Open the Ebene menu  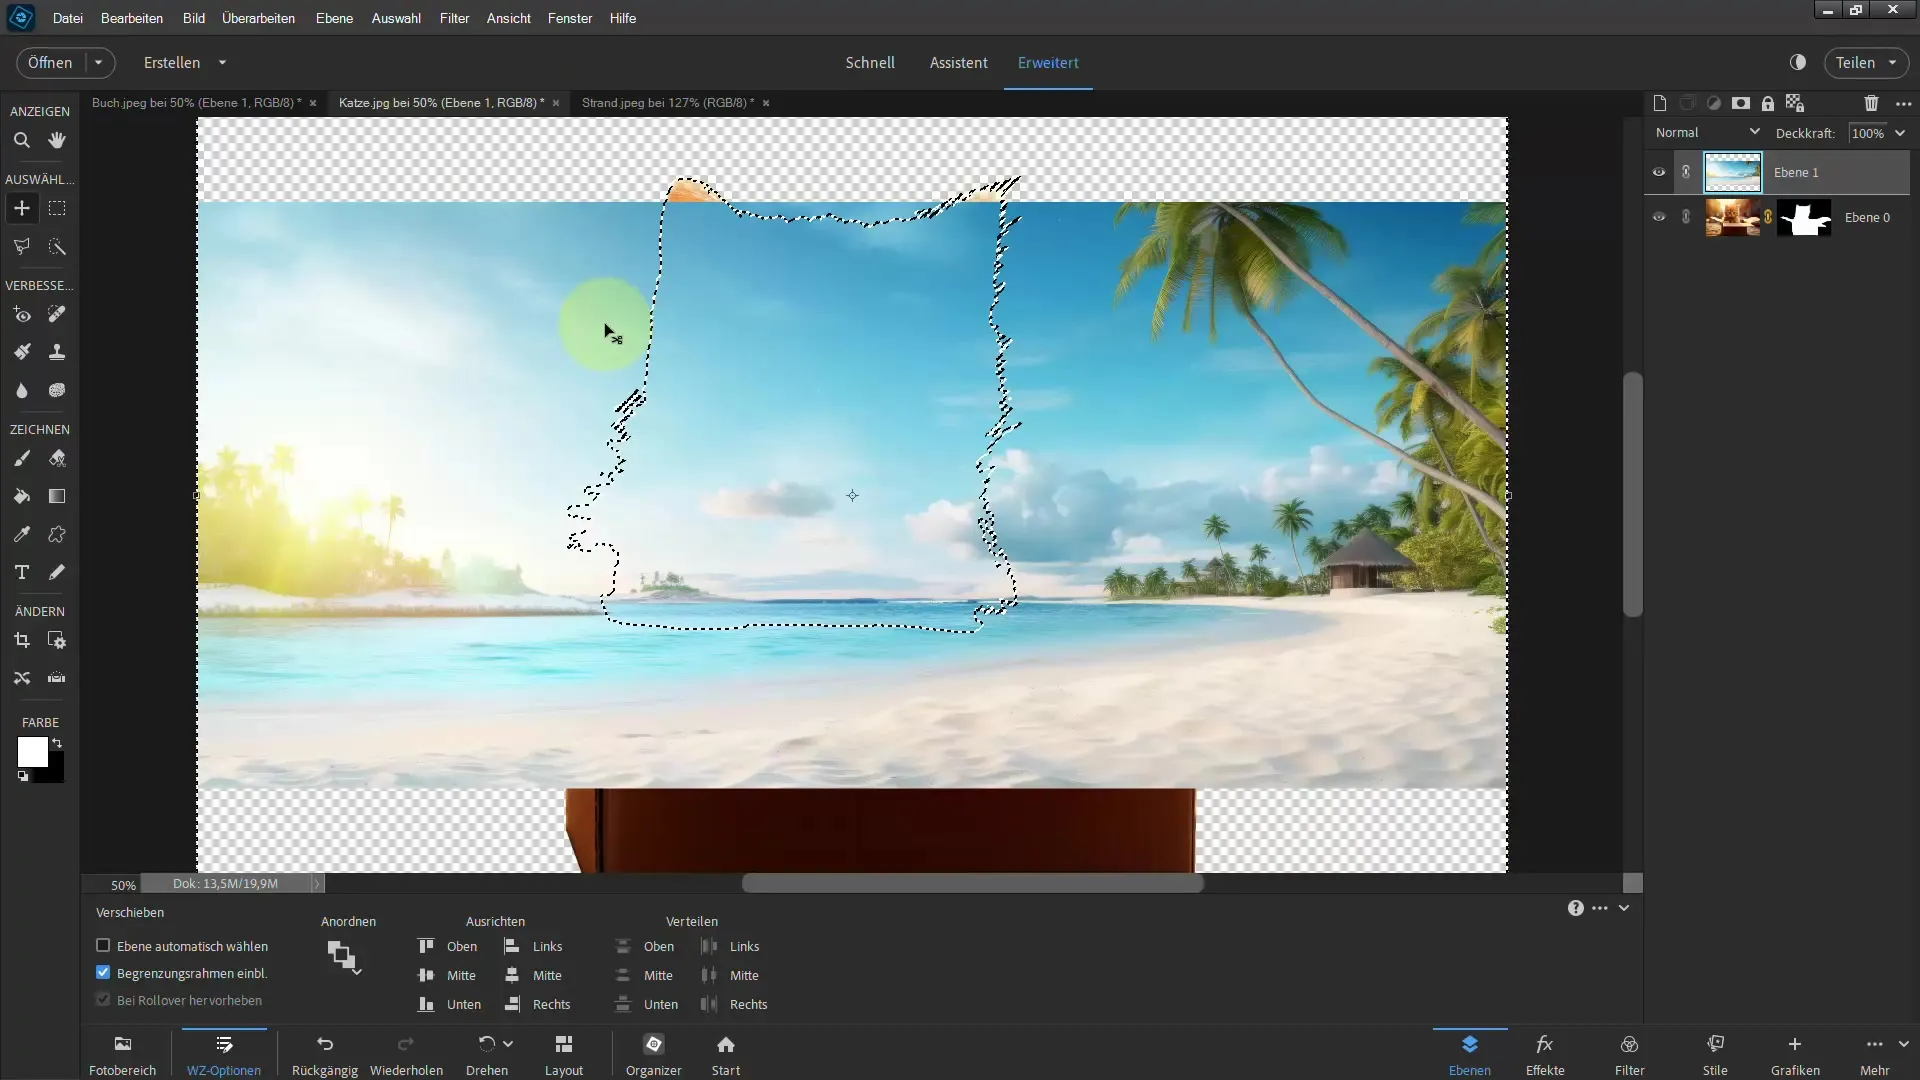coord(334,18)
